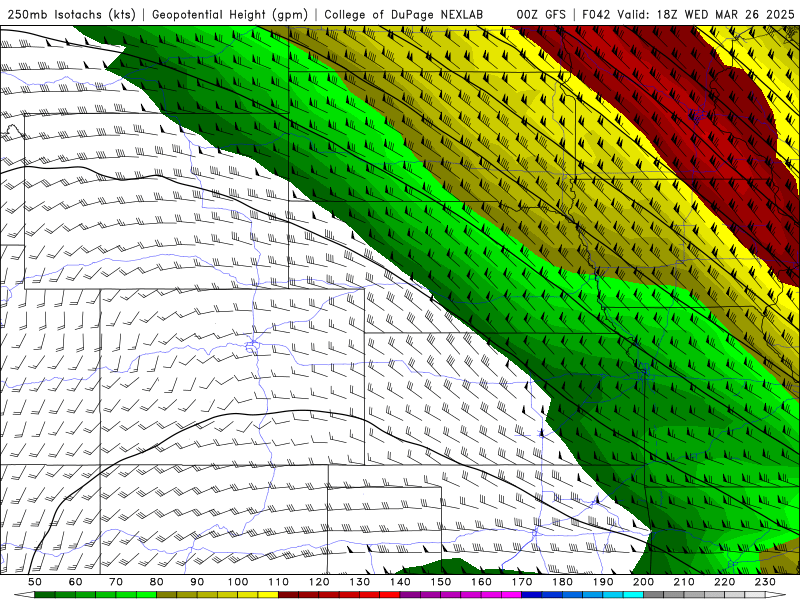Select the 160 value on the colorbar

pyautogui.click(x=481, y=582)
